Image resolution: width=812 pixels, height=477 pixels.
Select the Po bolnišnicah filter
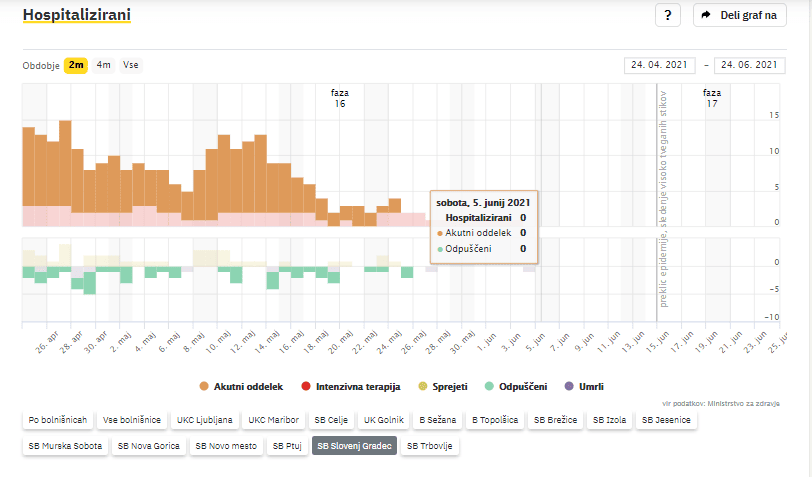click(58, 420)
